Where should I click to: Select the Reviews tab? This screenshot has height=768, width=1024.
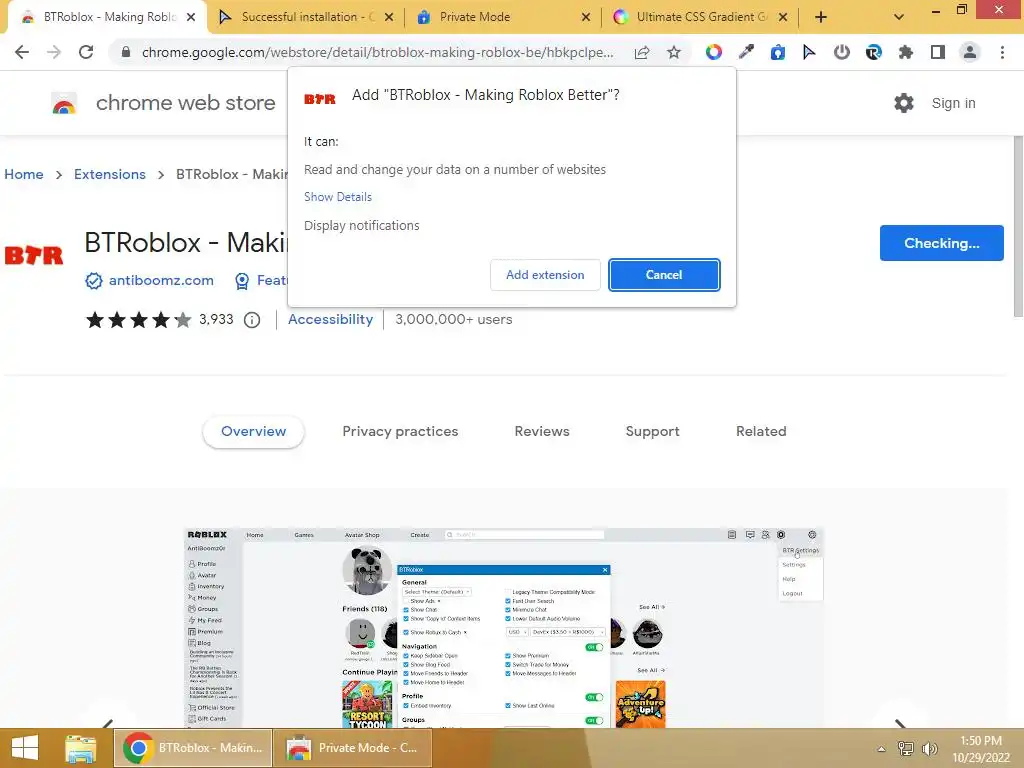pyautogui.click(x=542, y=431)
